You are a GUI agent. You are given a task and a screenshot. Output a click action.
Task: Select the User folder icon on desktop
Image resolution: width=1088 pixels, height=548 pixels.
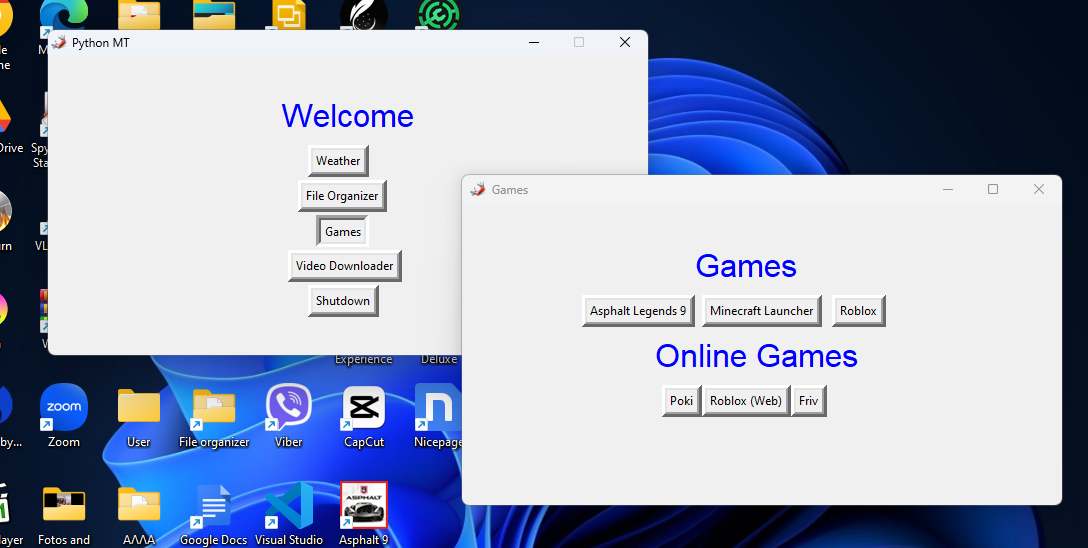[x=139, y=416]
